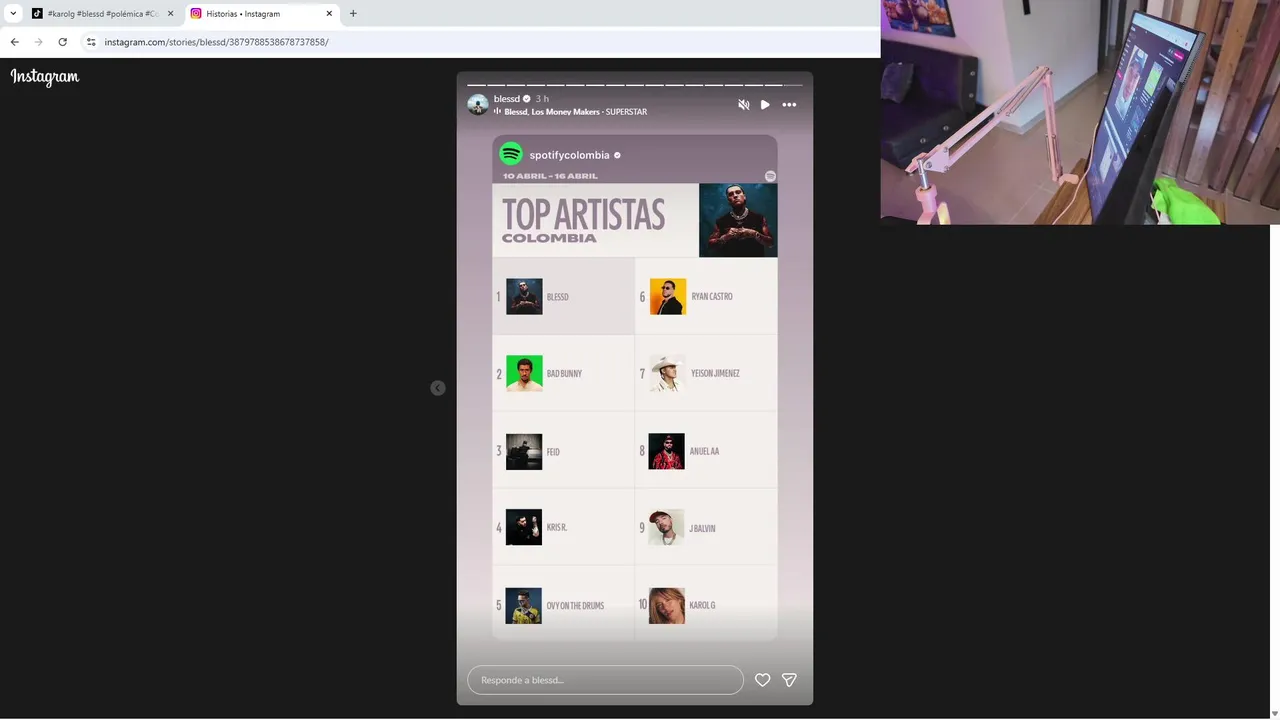Share the story via the paper plane icon

point(789,680)
